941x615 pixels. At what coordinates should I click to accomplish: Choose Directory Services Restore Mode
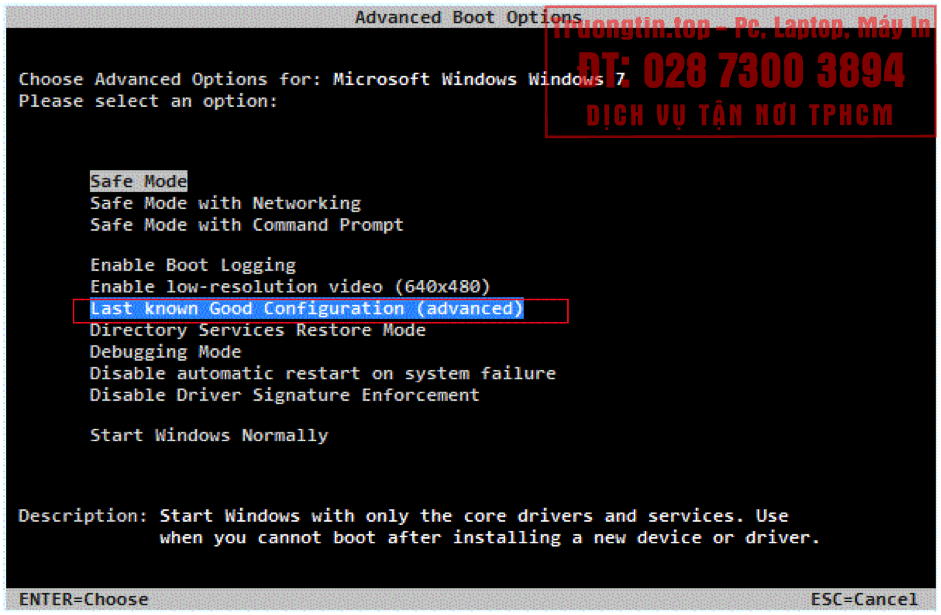257,330
